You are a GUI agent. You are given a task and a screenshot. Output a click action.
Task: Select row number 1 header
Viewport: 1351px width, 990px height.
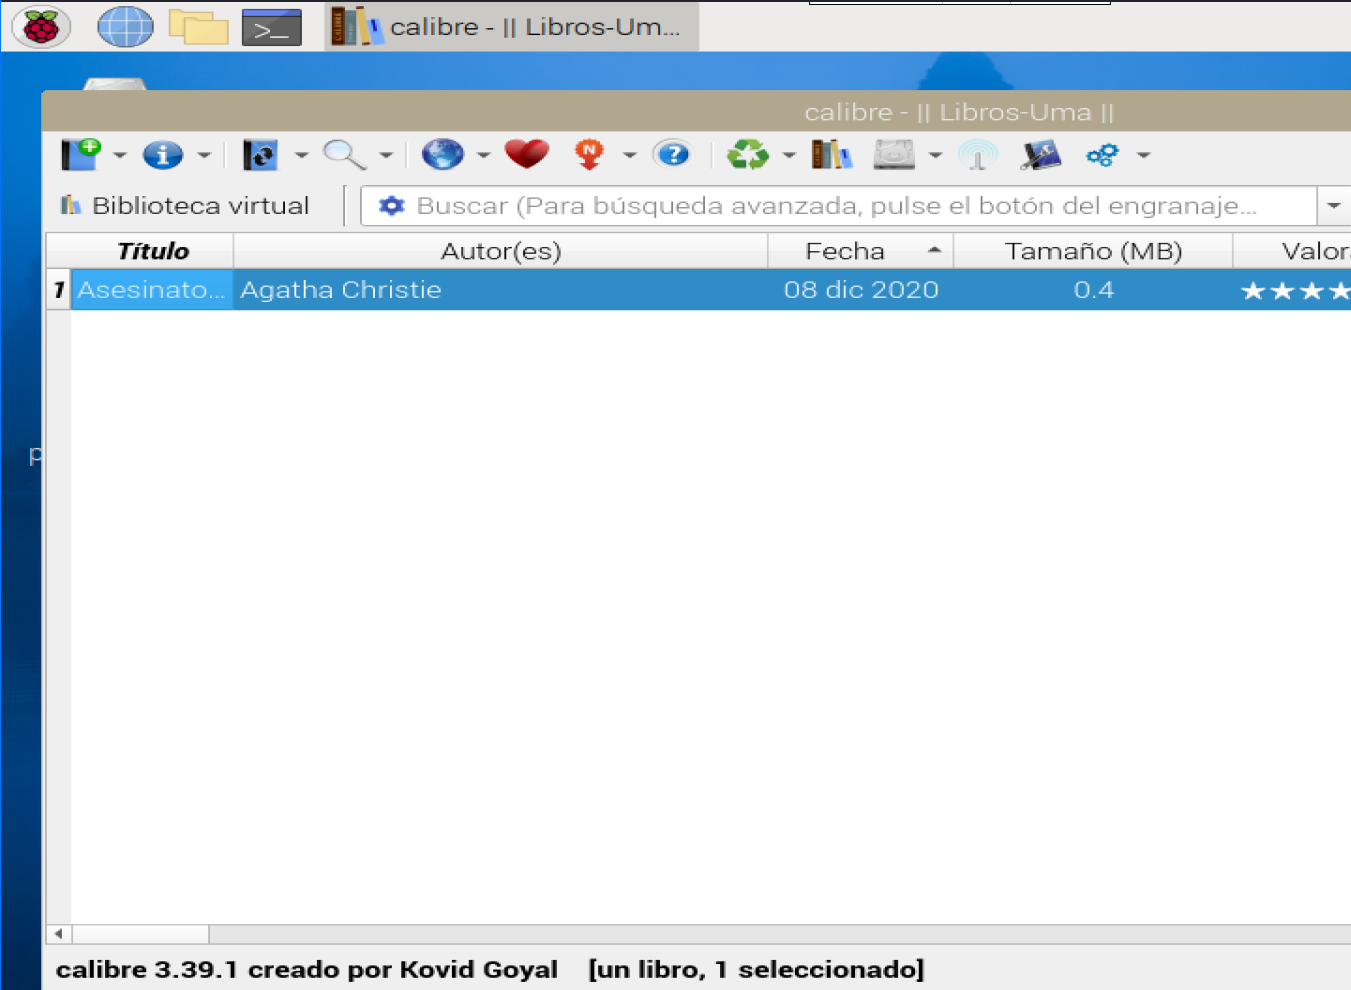59,290
